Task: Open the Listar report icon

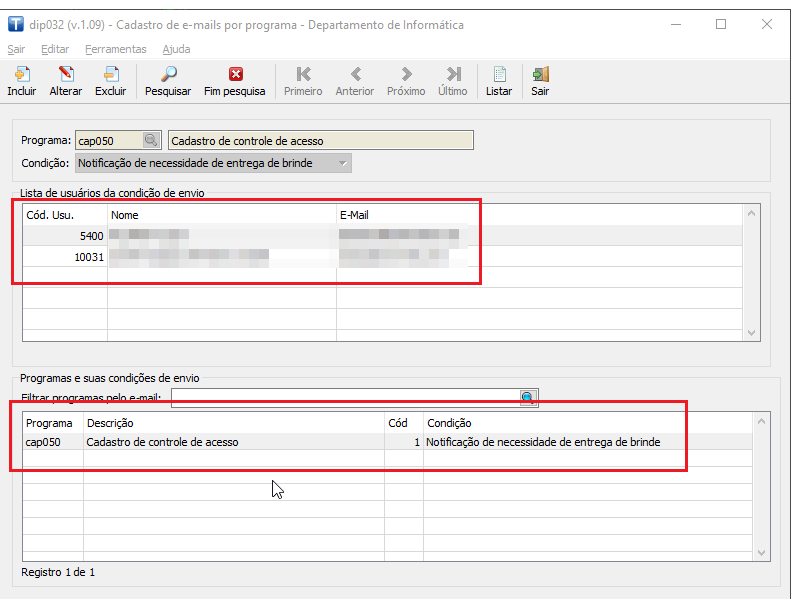Action: coord(499,75)
